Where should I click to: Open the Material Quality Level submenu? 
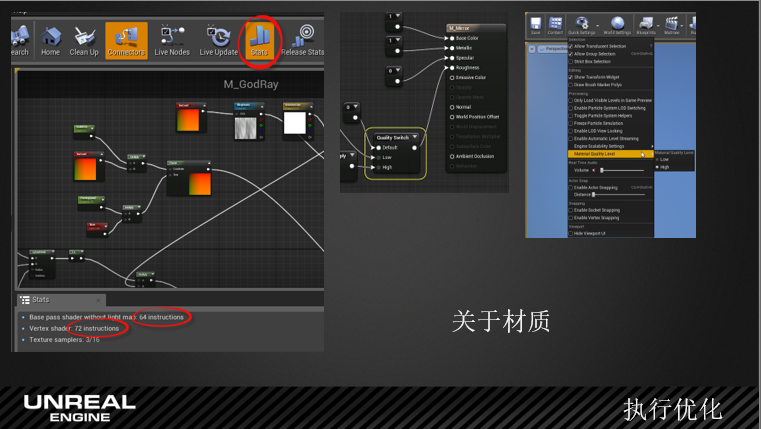[x=611, y=154]
